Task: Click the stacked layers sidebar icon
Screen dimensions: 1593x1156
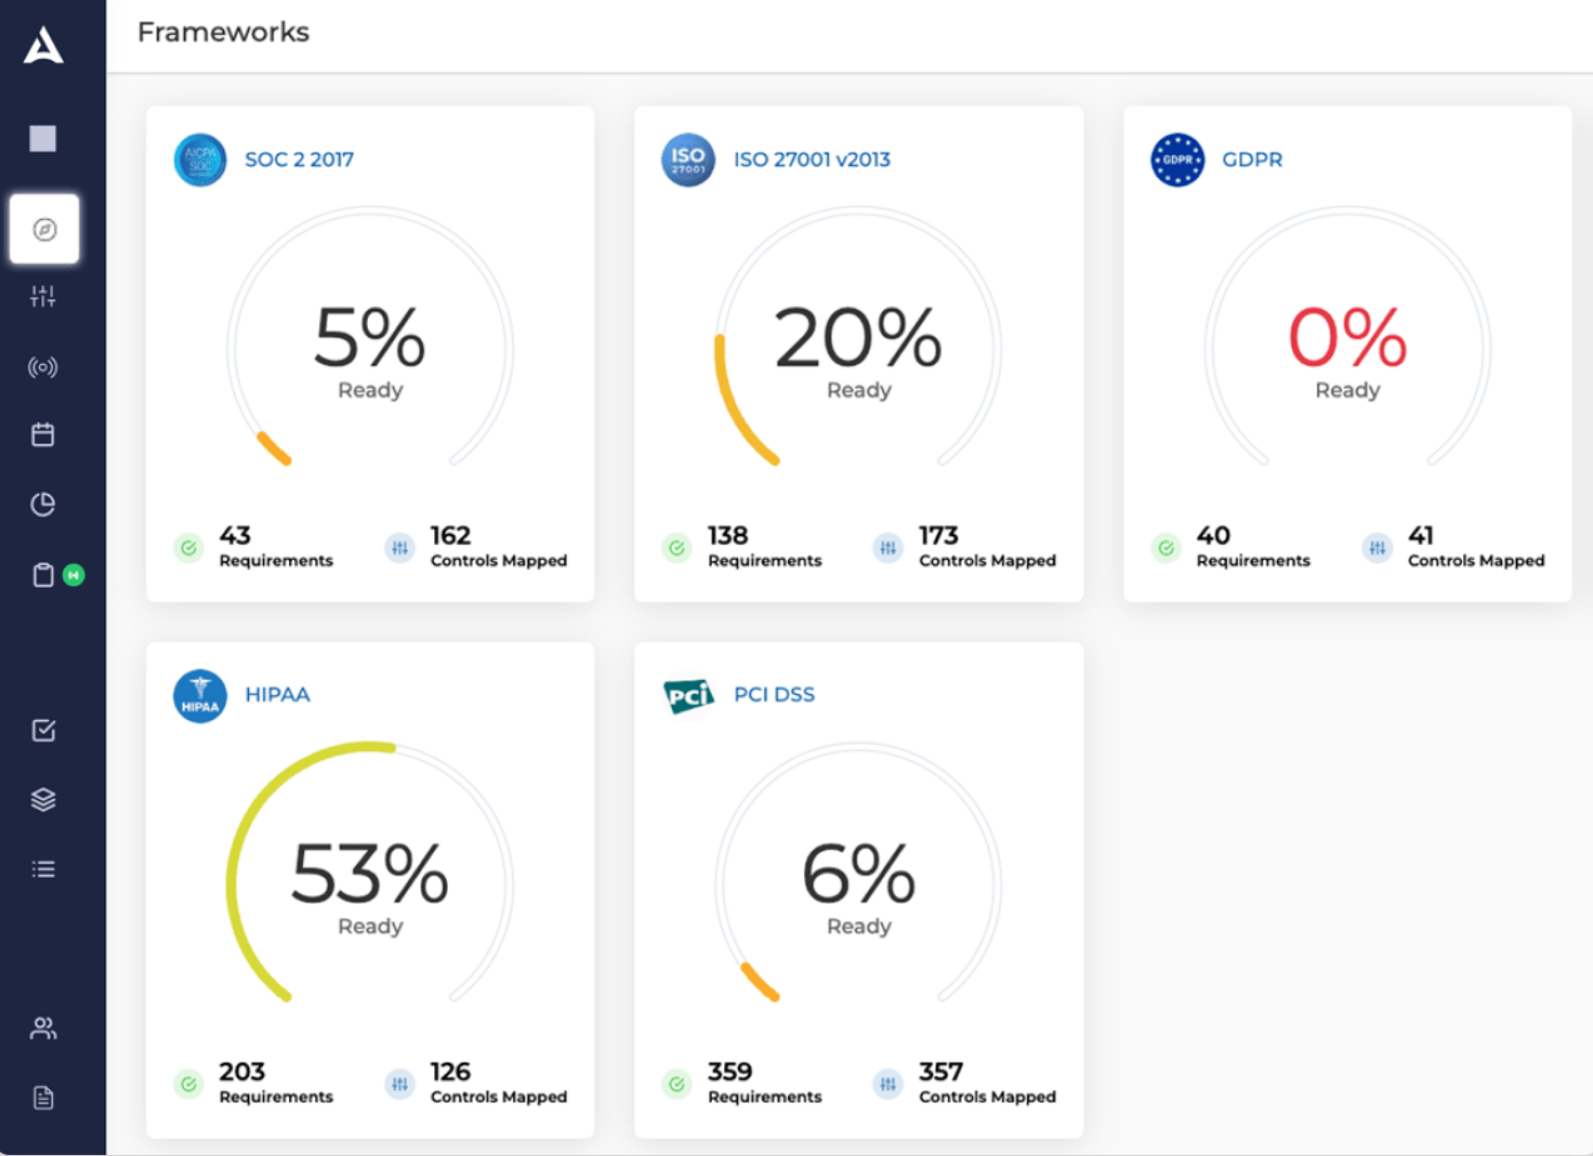Action: click(x=43, y=799)
